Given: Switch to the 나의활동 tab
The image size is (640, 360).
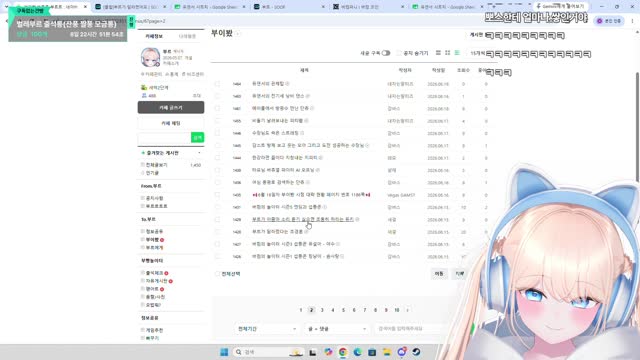Looking at the screenshot, I should point(187,36).
